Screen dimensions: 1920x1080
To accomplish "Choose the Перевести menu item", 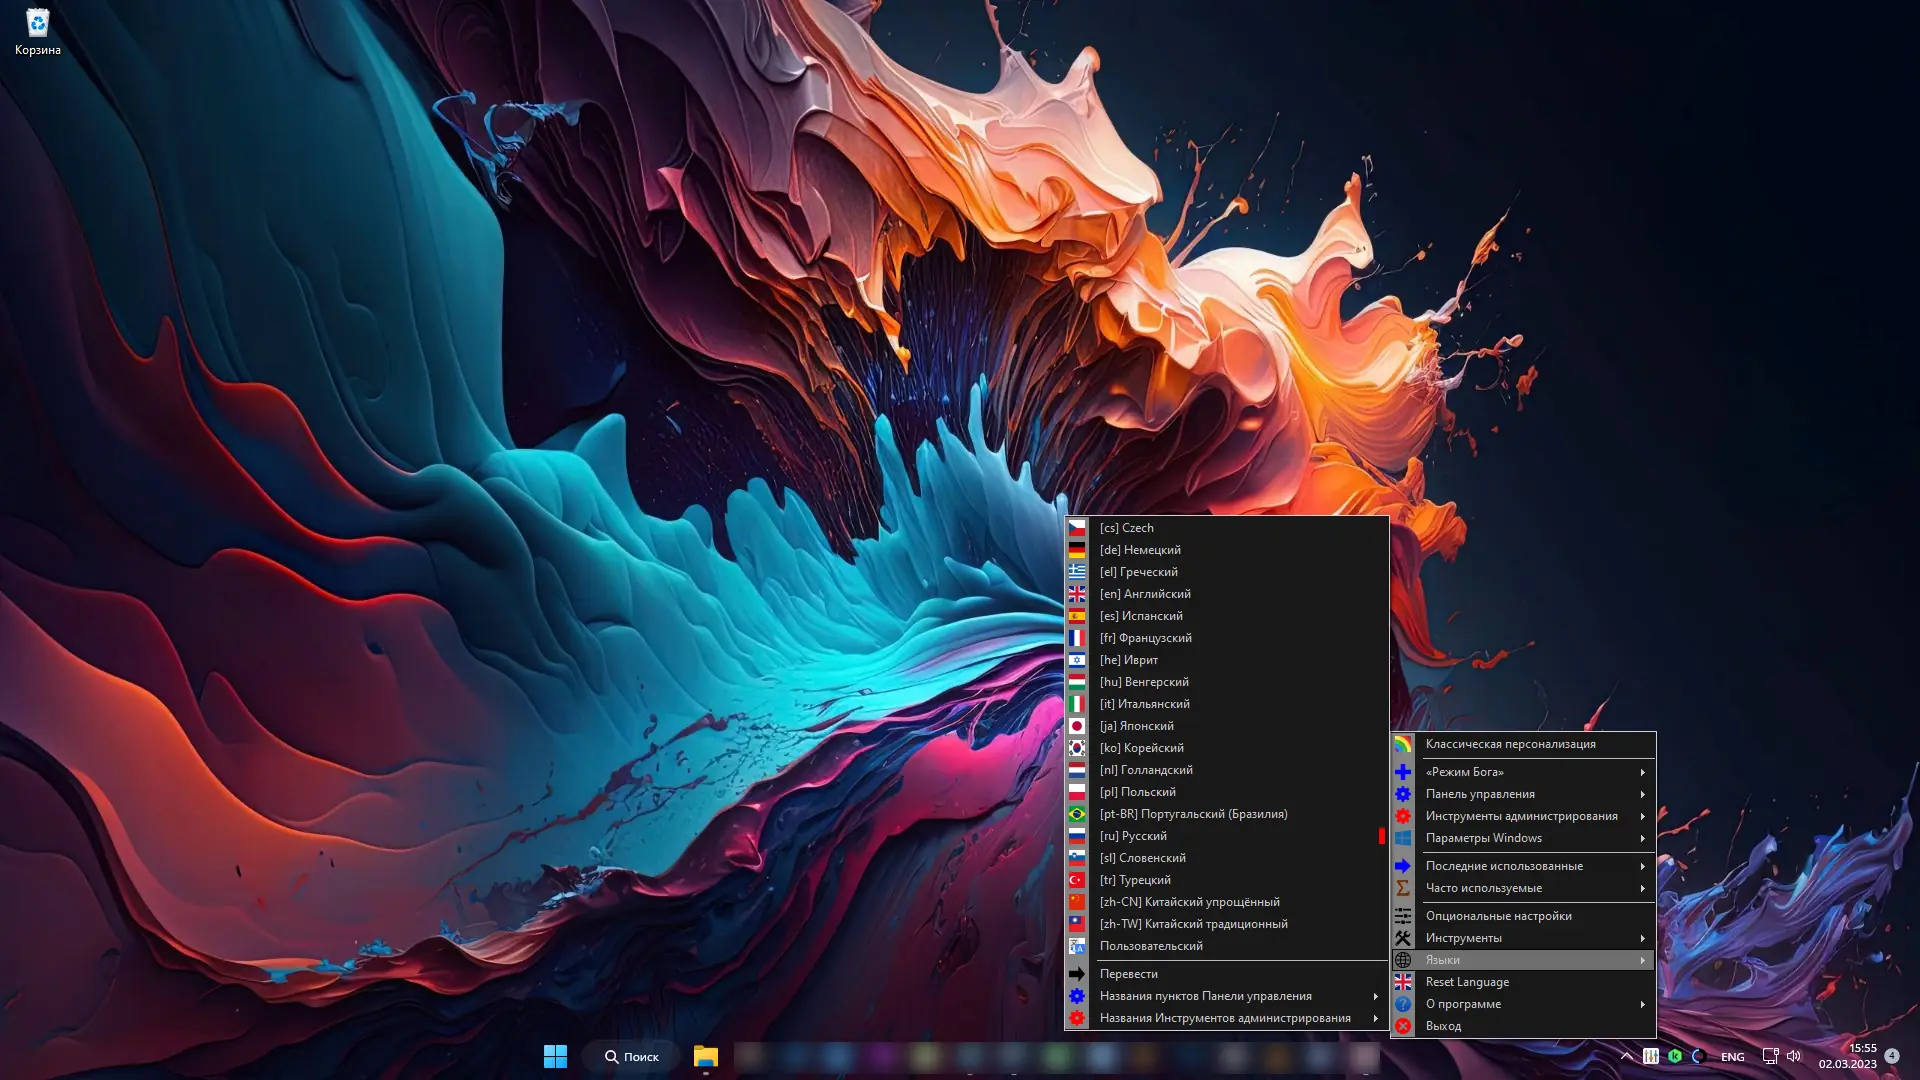I will pyautogui.click(x=1128, y=974).
